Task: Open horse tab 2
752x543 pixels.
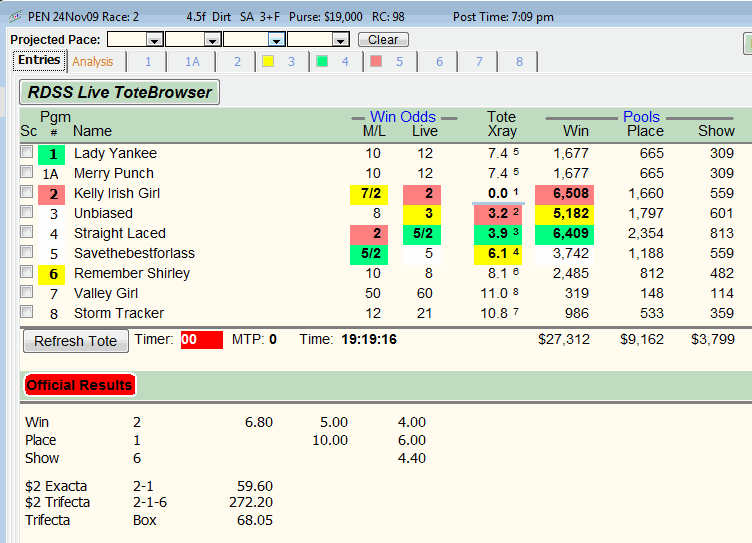Action: click(237, 62)
